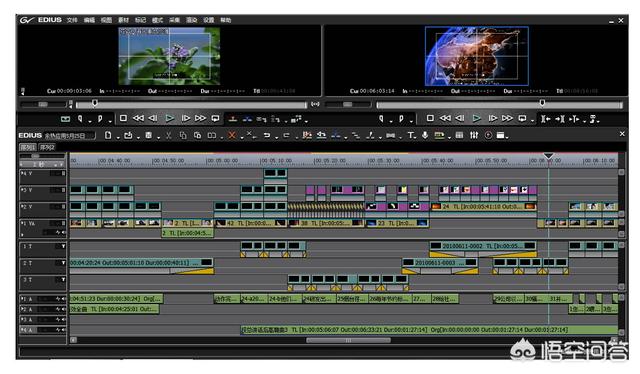The width and height of the screenshot is (640, 374).
Task: Mute the 1 A audio track speaker
Action: [x=63, y=299]
